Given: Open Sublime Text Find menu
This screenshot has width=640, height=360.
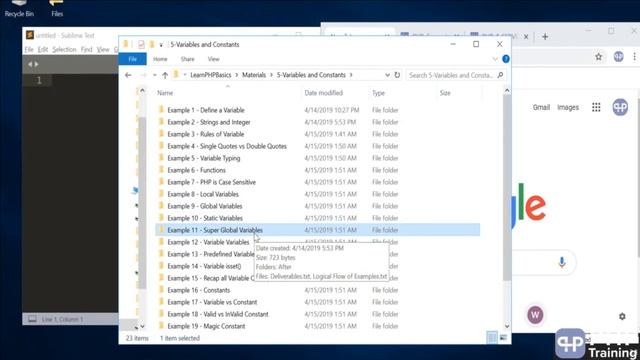Looking at the screenshot, I should pyautogui.click(x=87, y=49).
